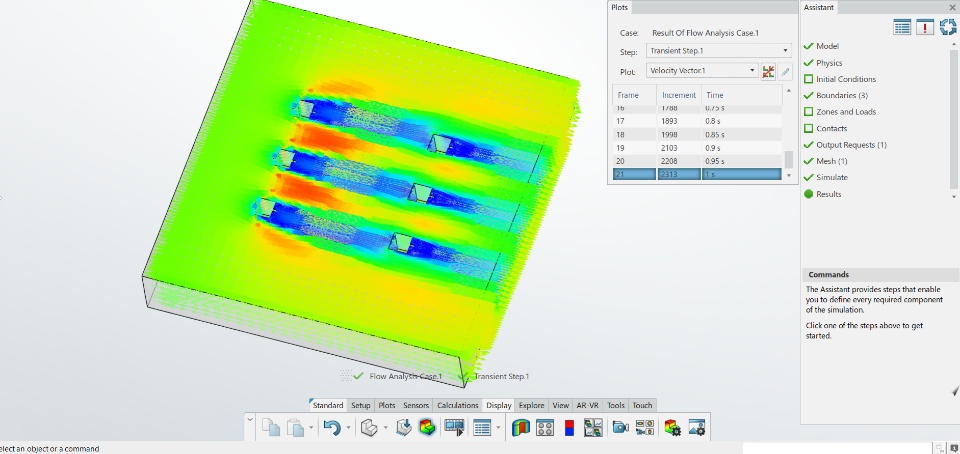960x454 pixels.
Task: Click the pencil edit plot icon
Action: 786,71
